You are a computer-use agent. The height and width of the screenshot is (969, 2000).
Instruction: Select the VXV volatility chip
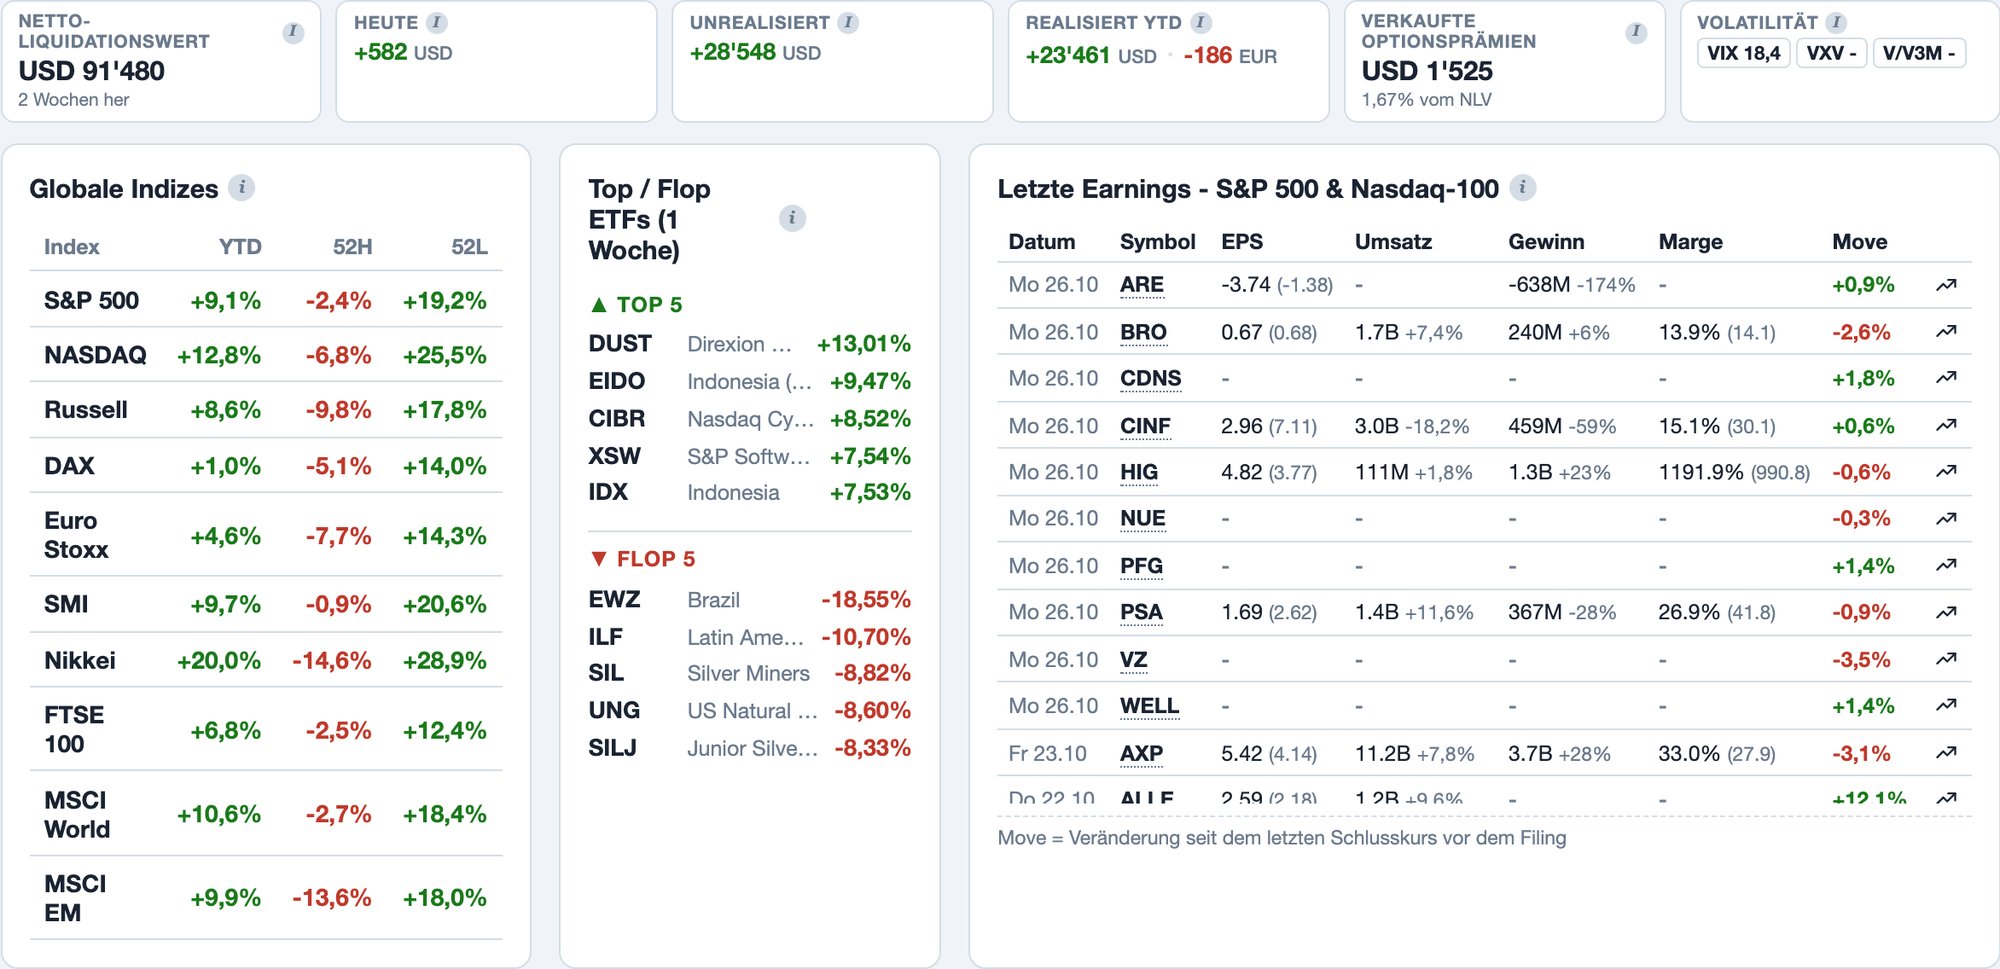1831,53
